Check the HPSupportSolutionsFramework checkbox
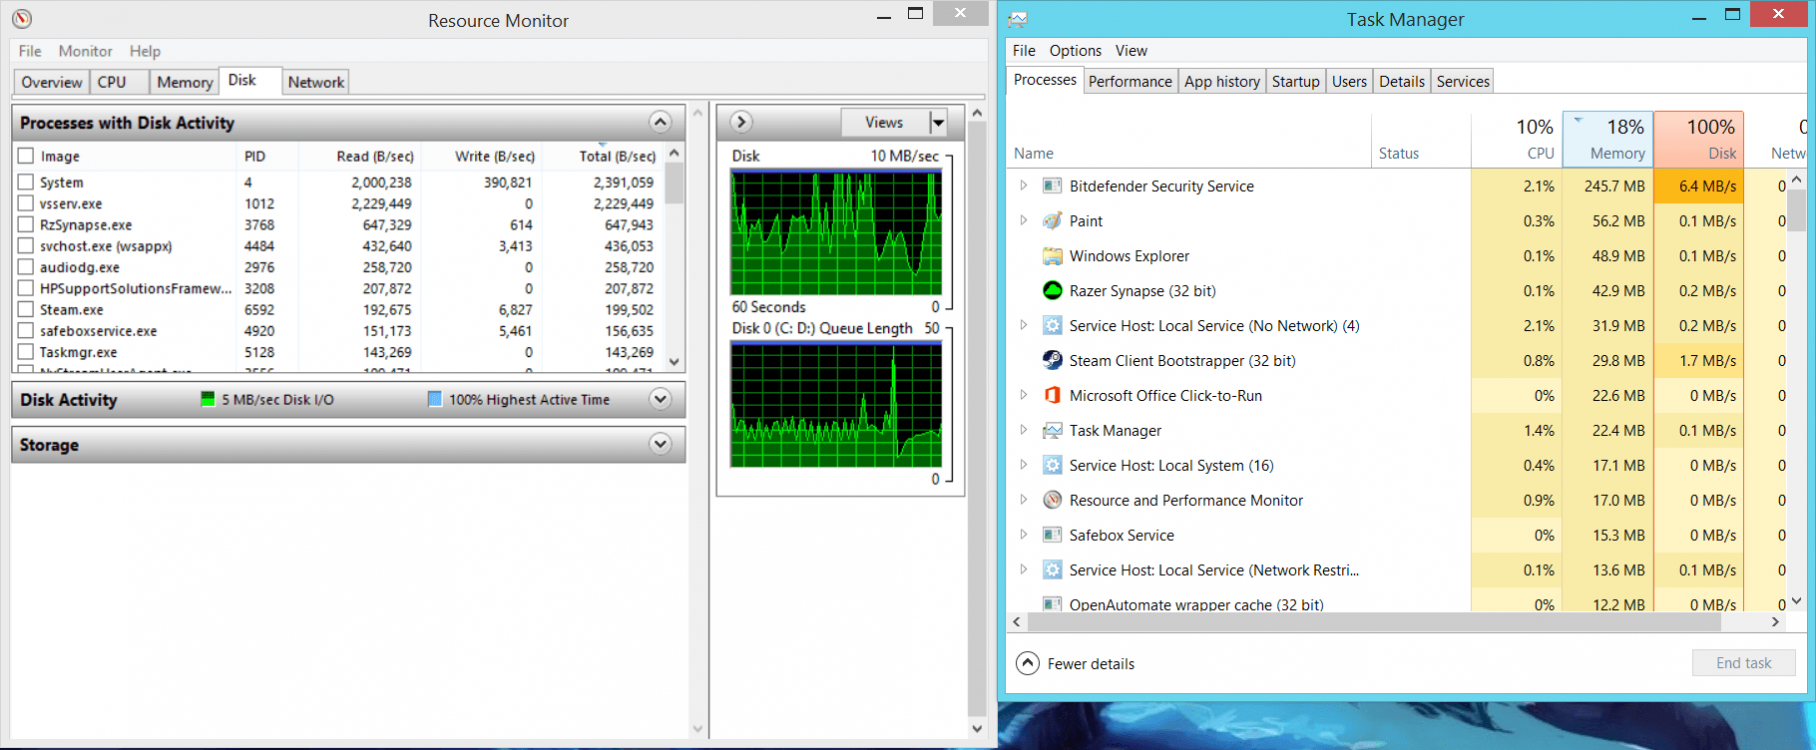 26,288
